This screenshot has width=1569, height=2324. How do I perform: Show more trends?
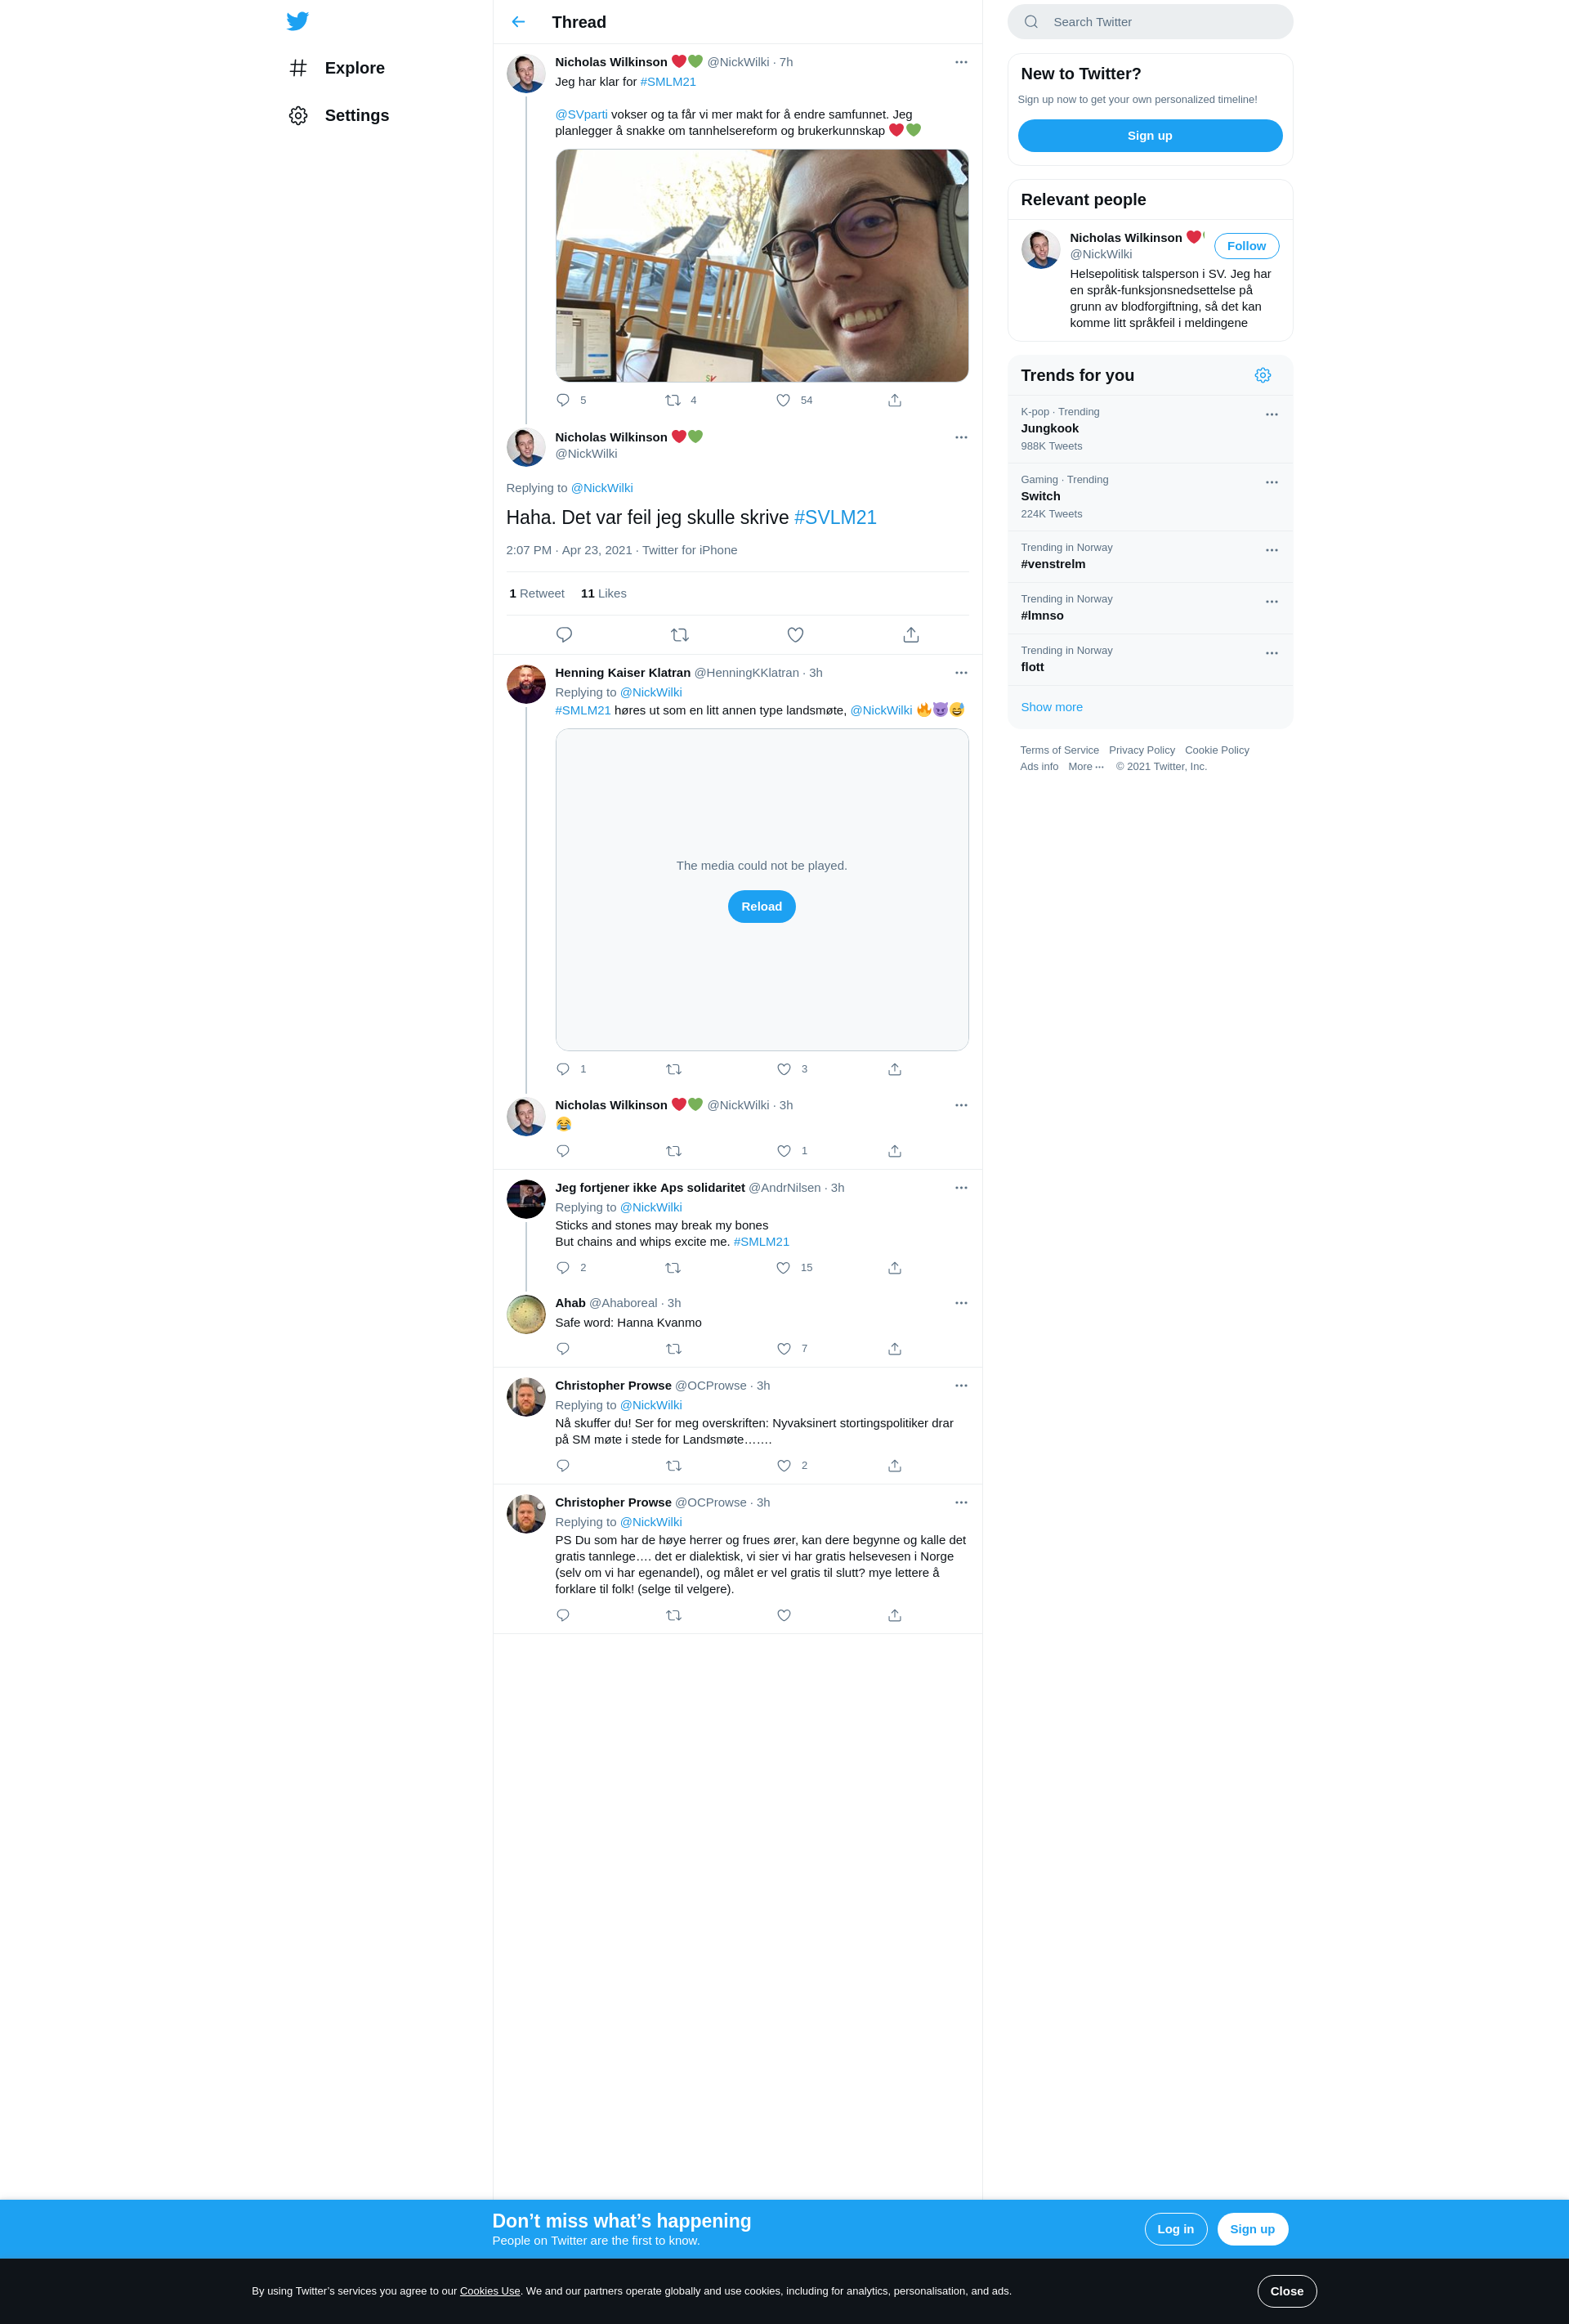click(1051, 707)
